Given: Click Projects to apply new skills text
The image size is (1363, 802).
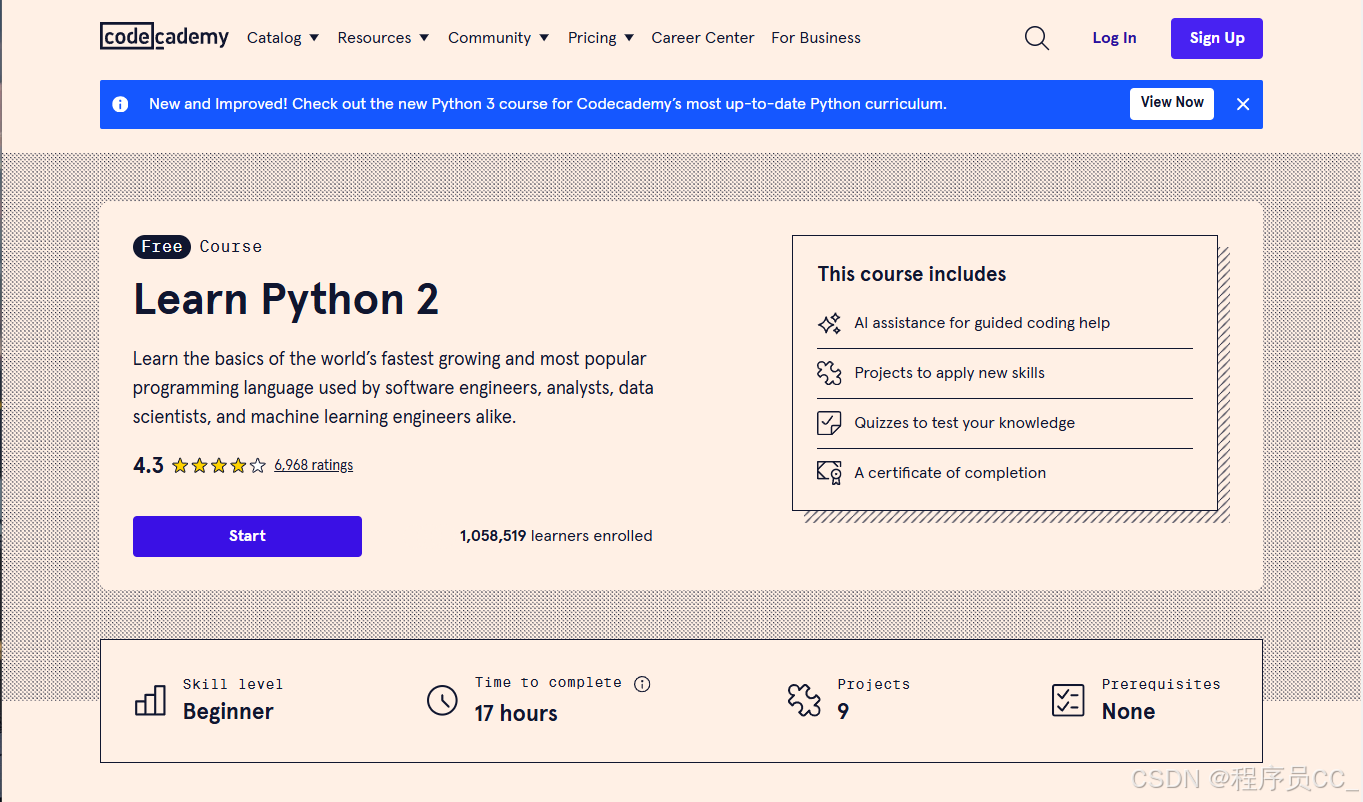Looking at the screenshot, I should (x=949, y=373).
